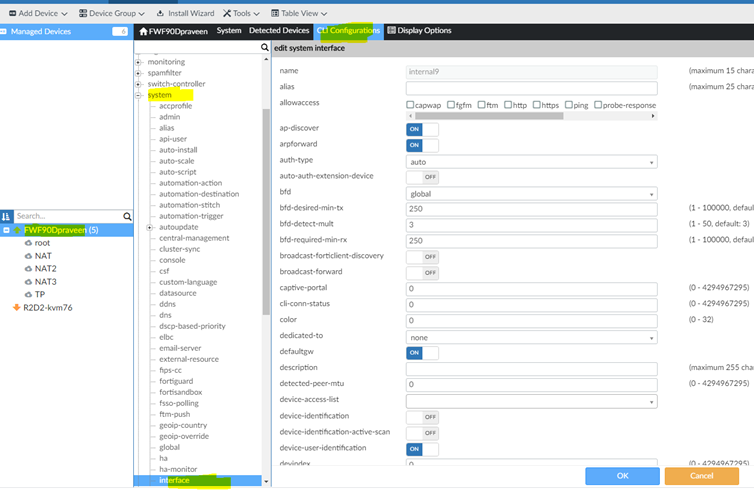Open the Tools menu
This screenshot has height=490, width=754.
coord(241,13)
